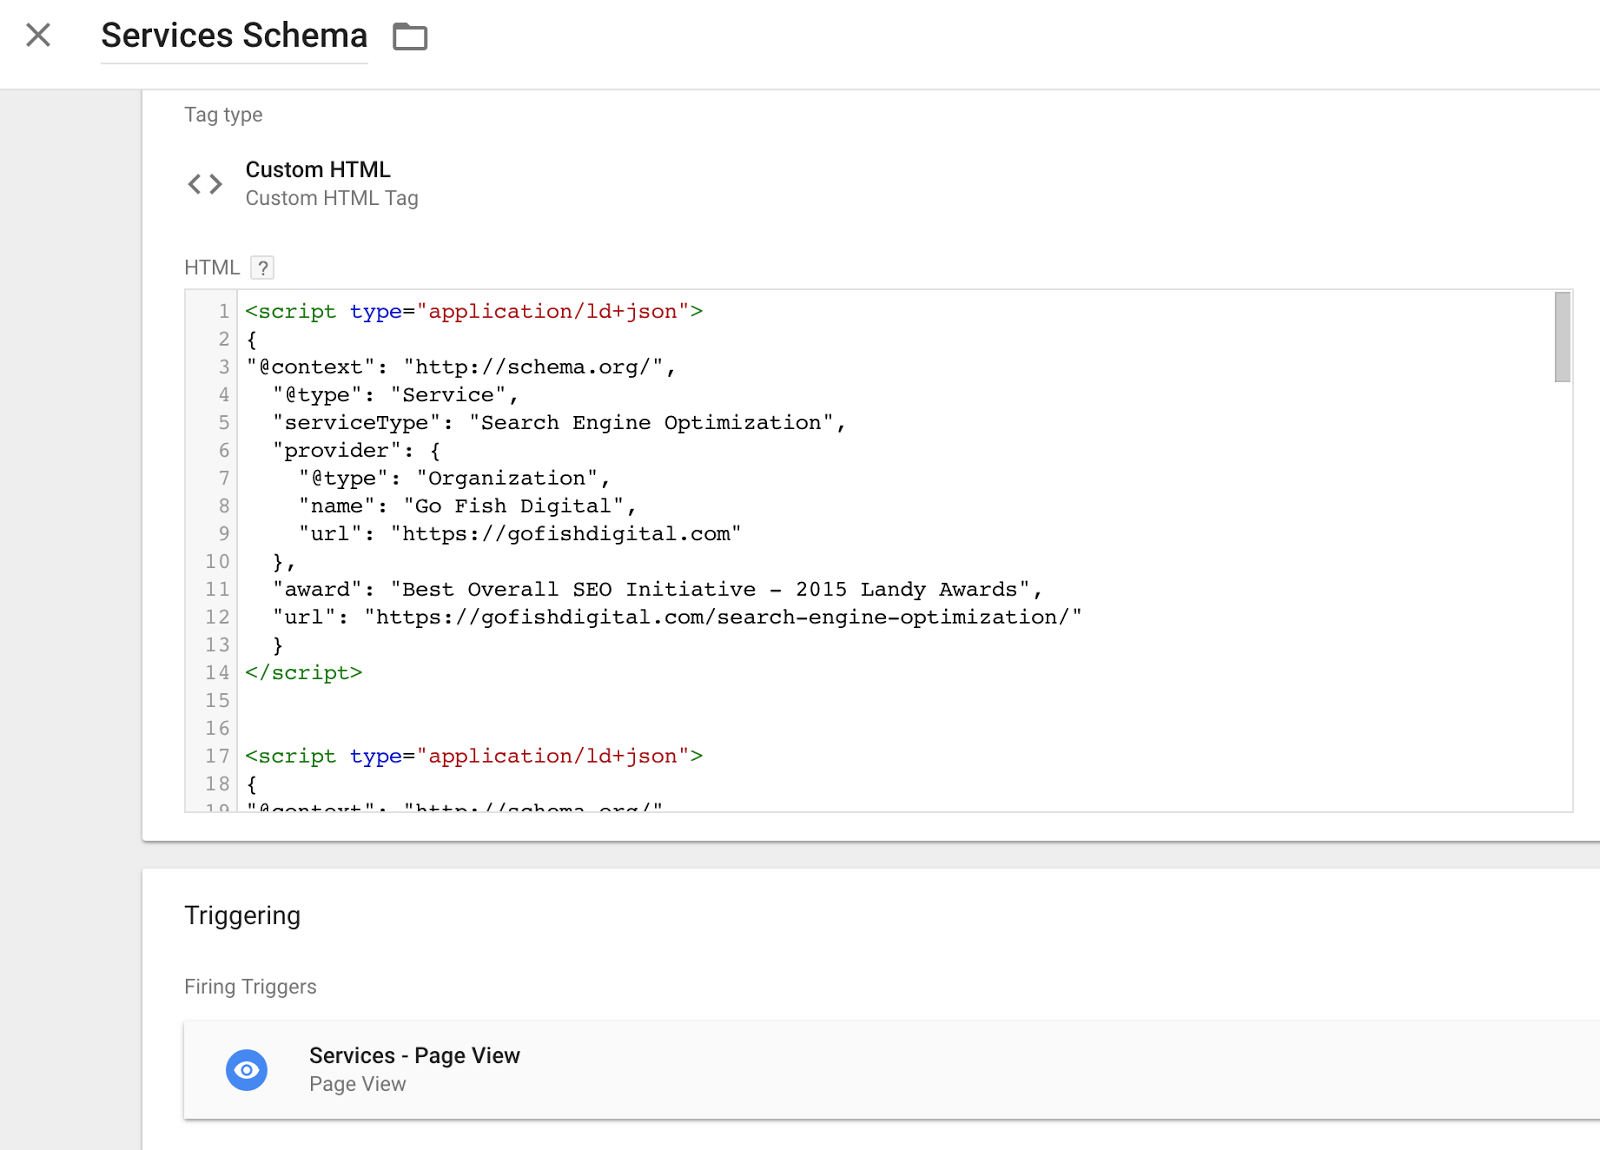The height and width of the screenshot is (1150, 1600).
Task: Click the "provider": { line
Action: [356, 451]
